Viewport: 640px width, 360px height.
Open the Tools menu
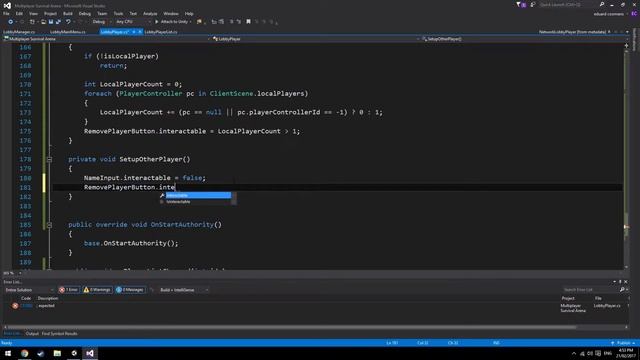click(118, 13)
